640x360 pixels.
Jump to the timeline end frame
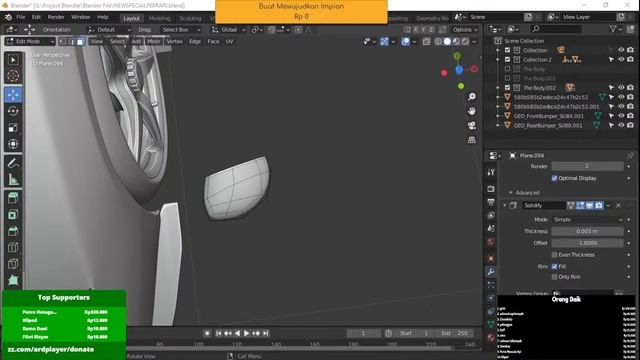[266, 333]
